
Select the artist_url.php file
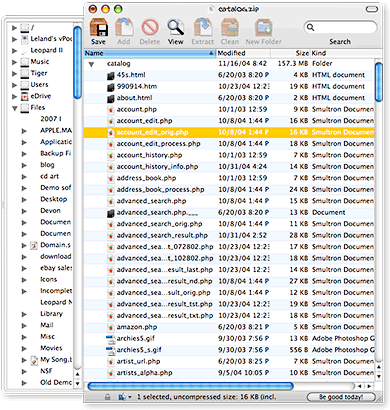pyautogui.click(x=138, y=361)
